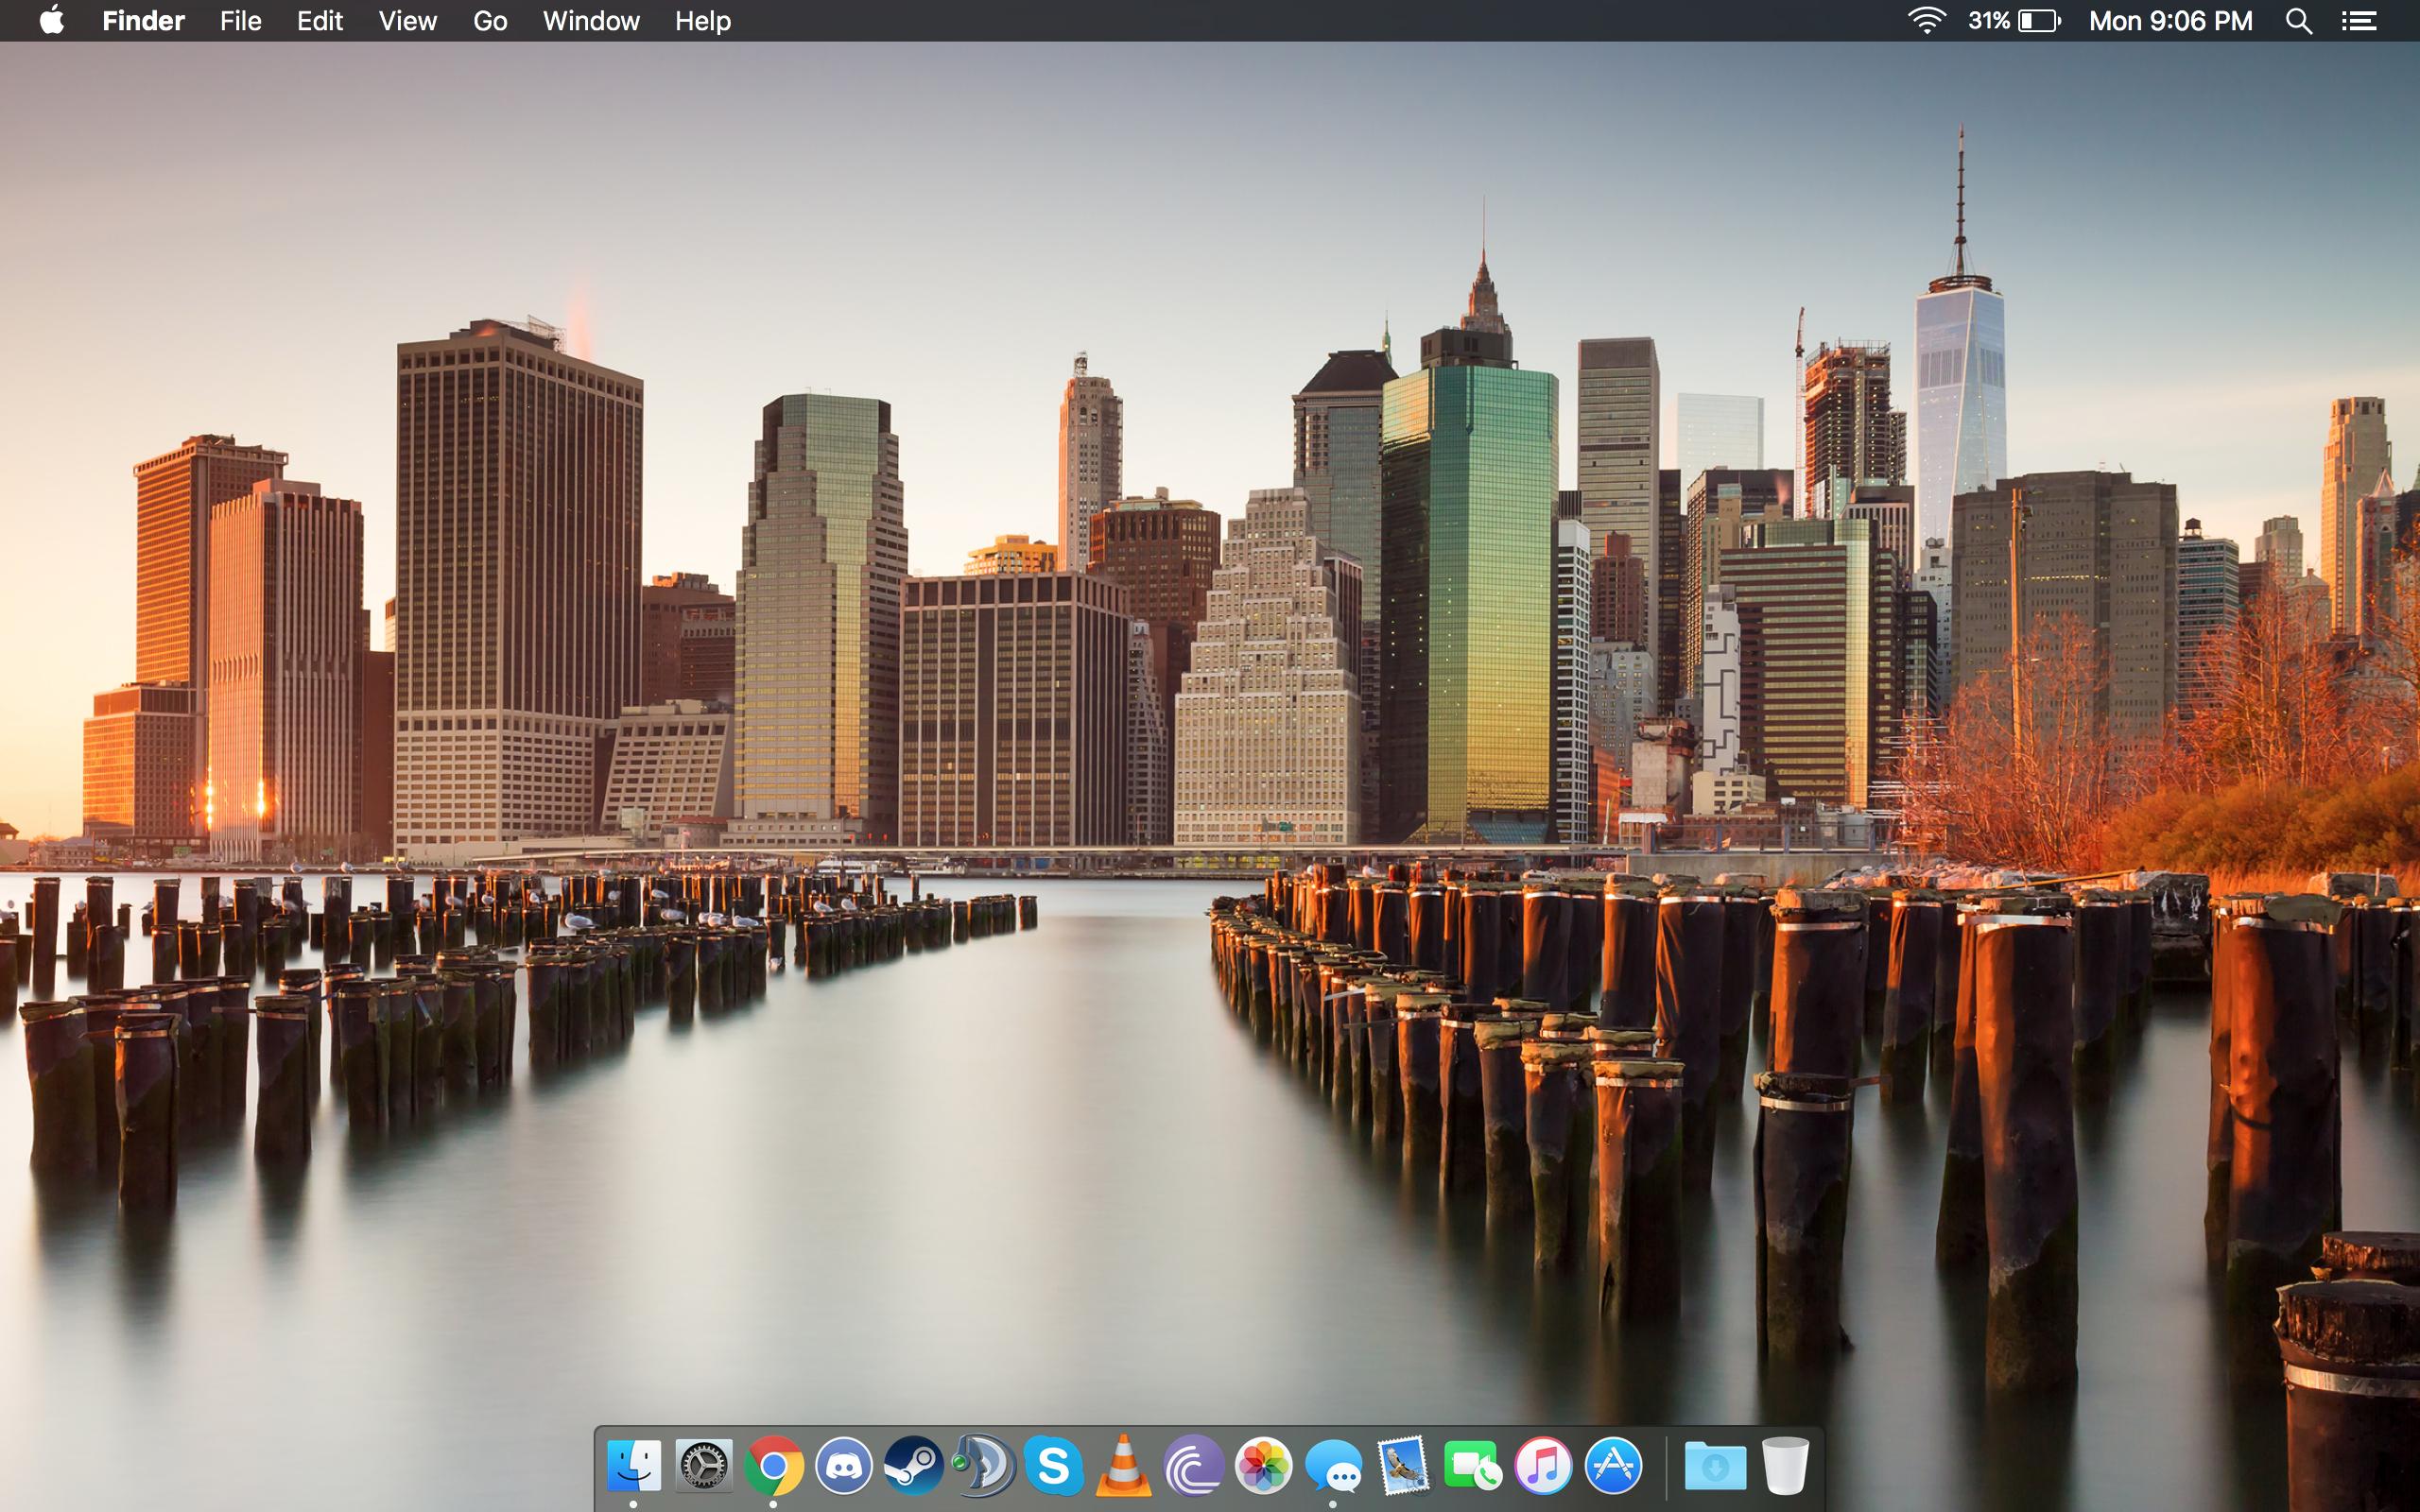Open FaceTime from the dock
Viewport: 2420px width, 1512px height.
(1473, 1466)
